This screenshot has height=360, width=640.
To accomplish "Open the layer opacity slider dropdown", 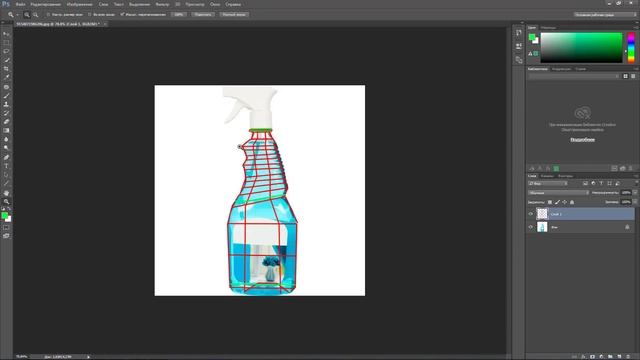I will 635,193.
